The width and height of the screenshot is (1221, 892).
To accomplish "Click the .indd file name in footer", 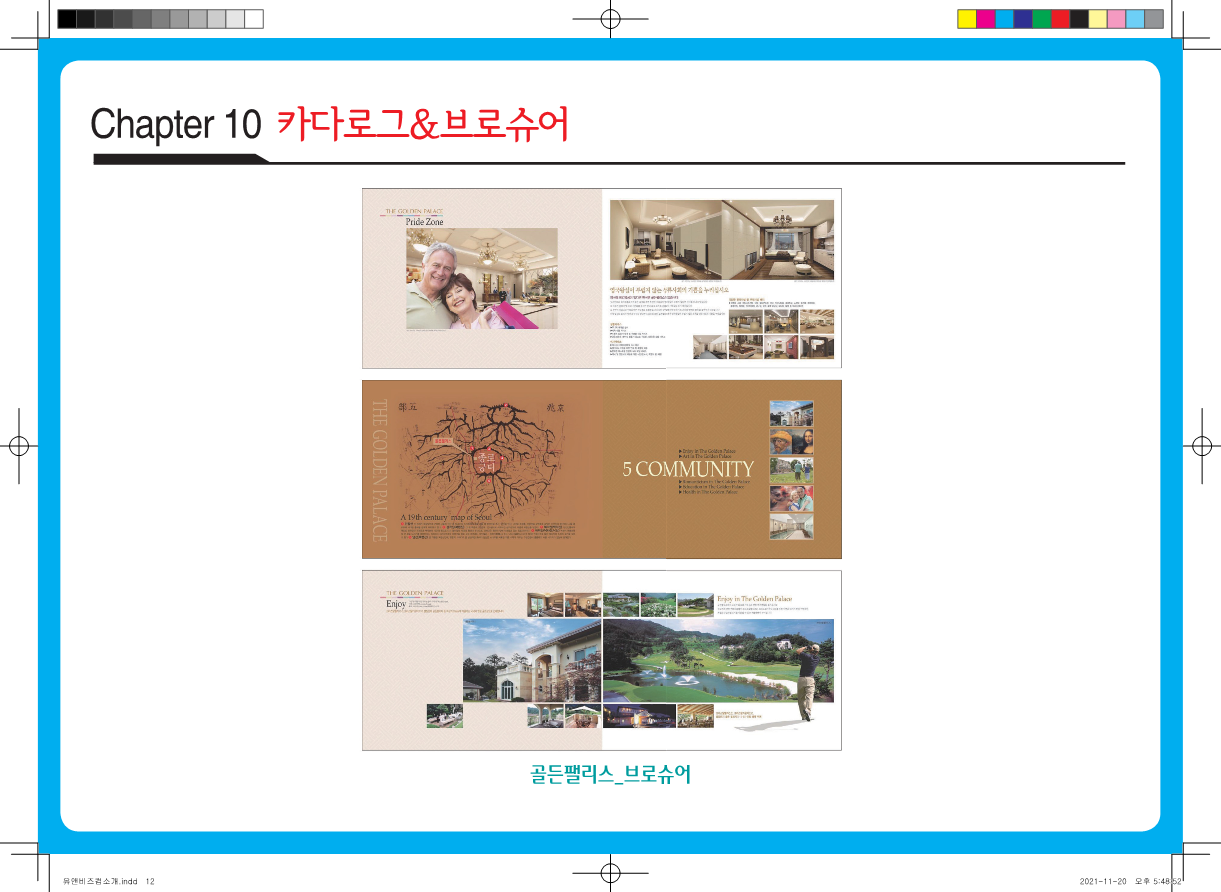I will coord(99,881).
